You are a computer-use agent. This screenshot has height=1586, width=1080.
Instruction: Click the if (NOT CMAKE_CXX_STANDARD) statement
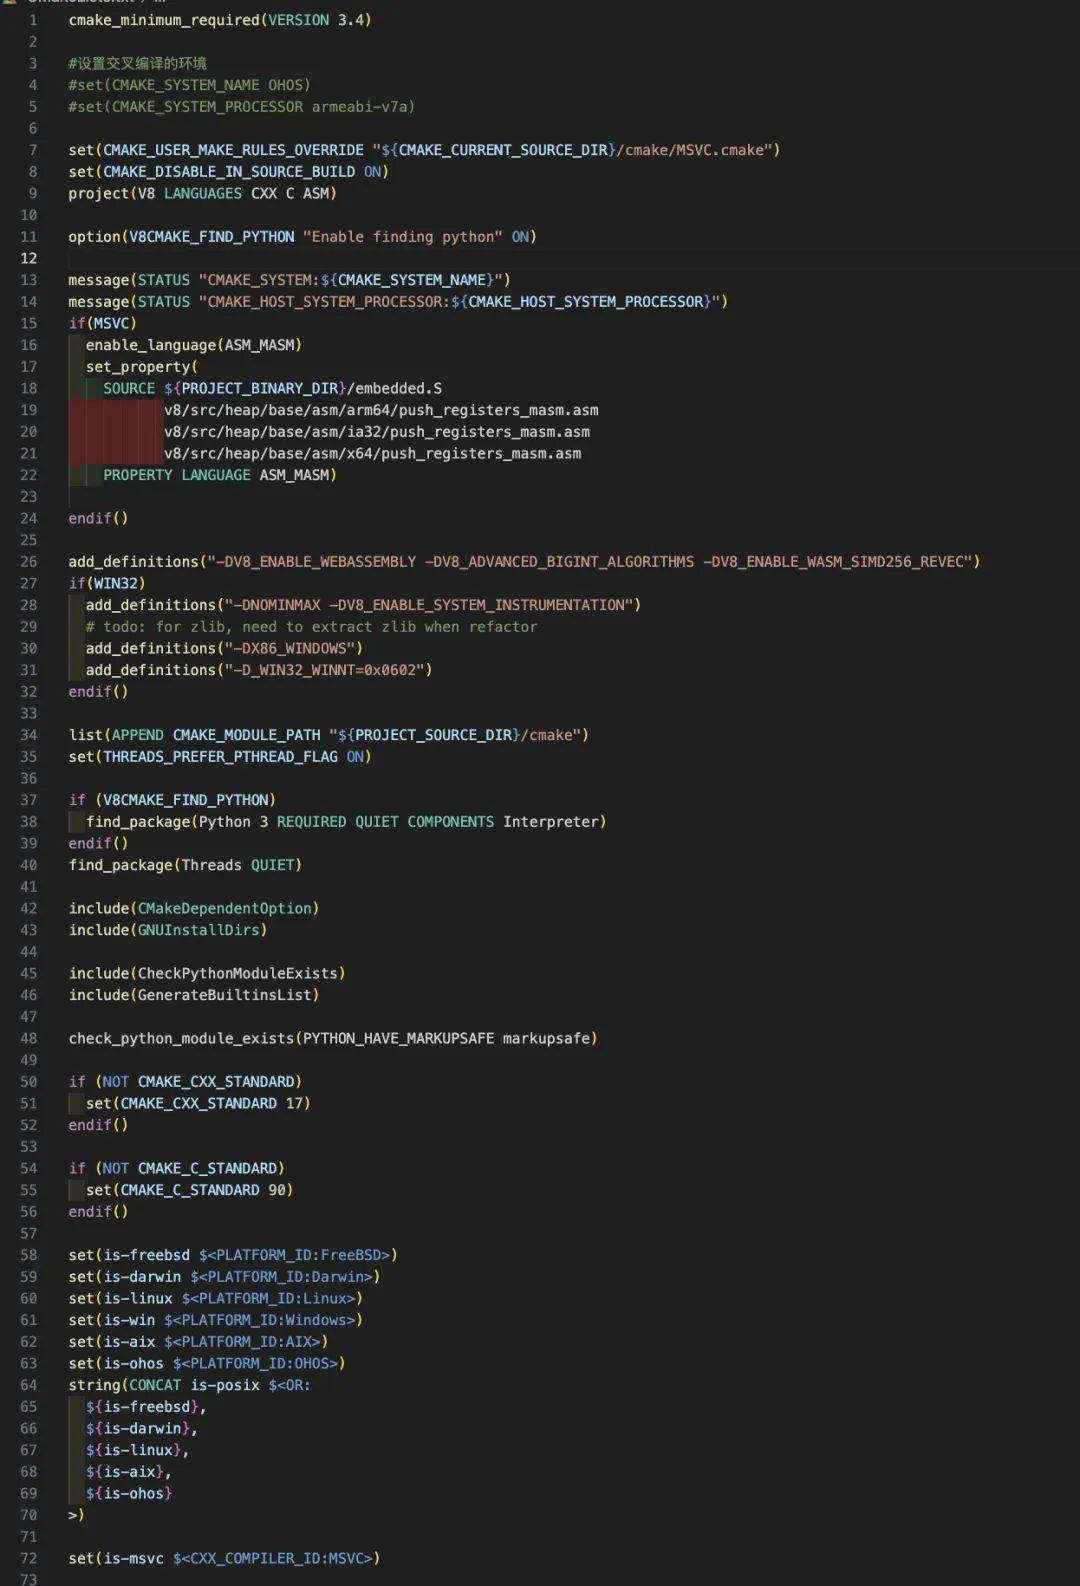[185, 1081]
